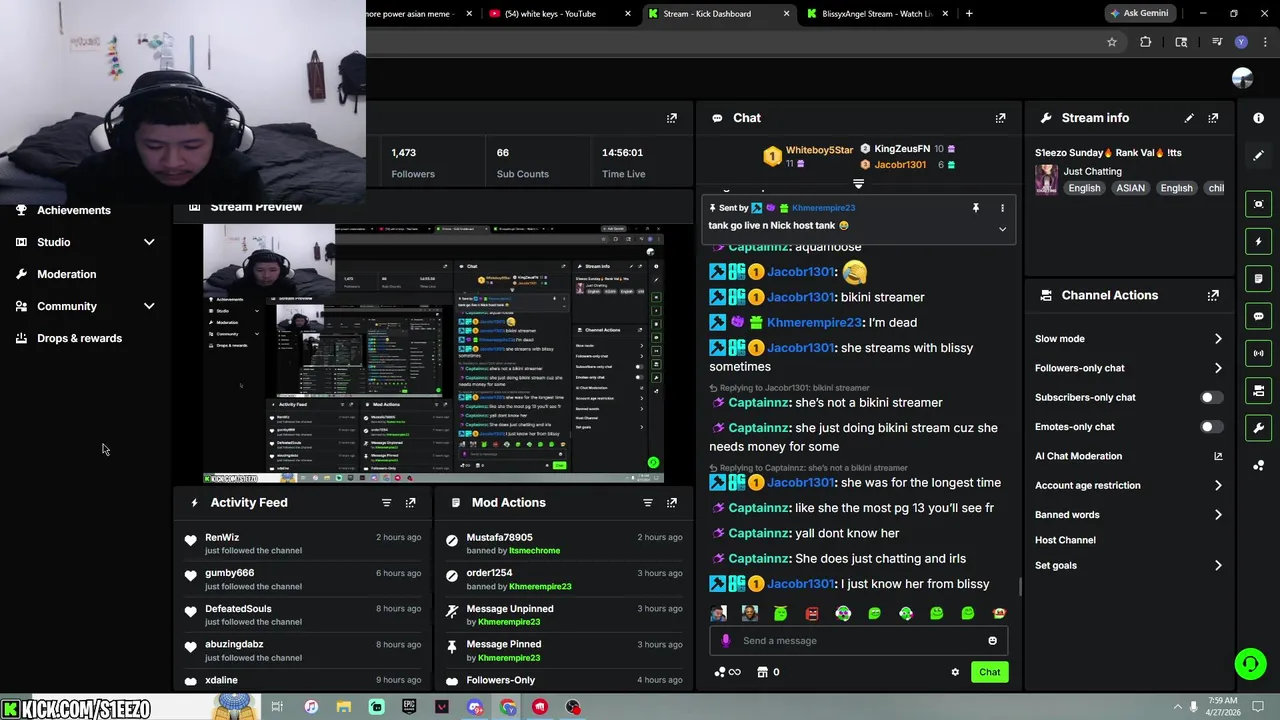Open the chat shop icon with 0

[769, 672]
